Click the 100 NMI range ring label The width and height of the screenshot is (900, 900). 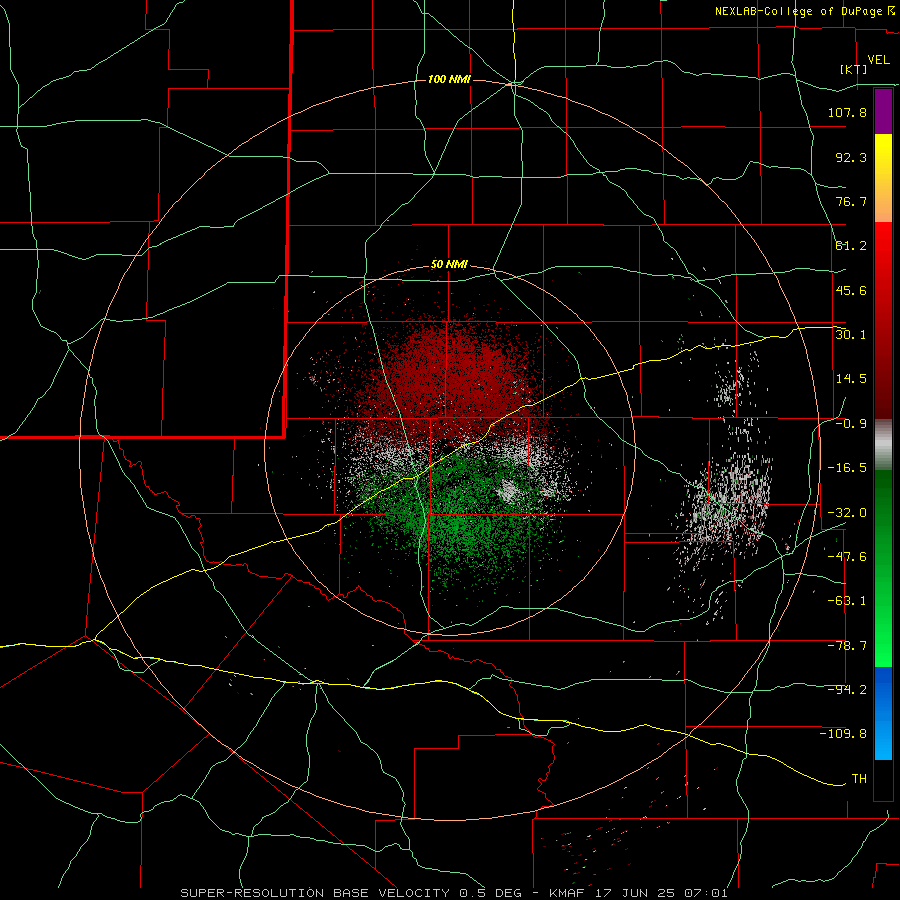click(449, 79)
